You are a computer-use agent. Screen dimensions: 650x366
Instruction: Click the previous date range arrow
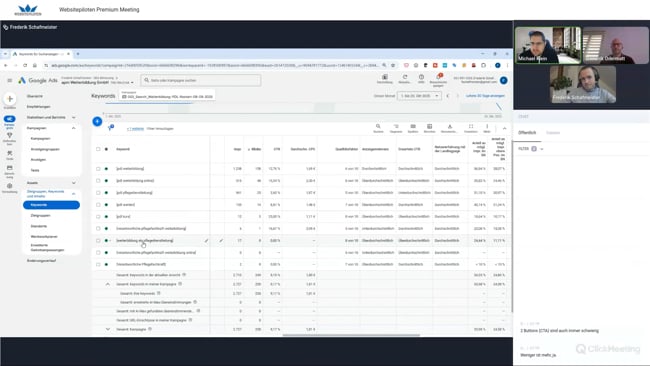tap(448, 96)
